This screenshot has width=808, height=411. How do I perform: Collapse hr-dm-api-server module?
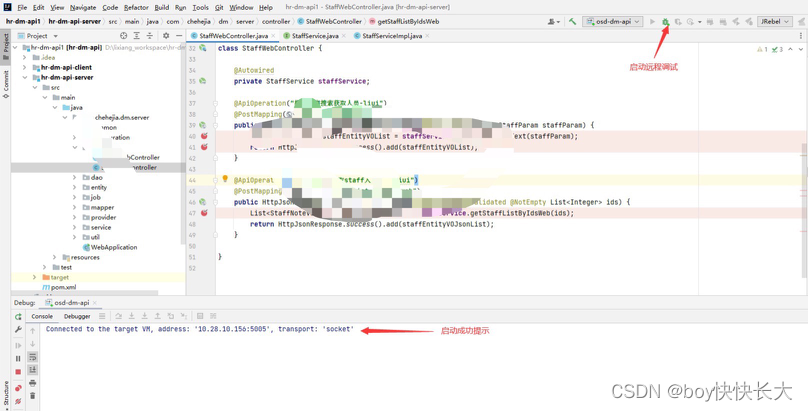(24, 77)
